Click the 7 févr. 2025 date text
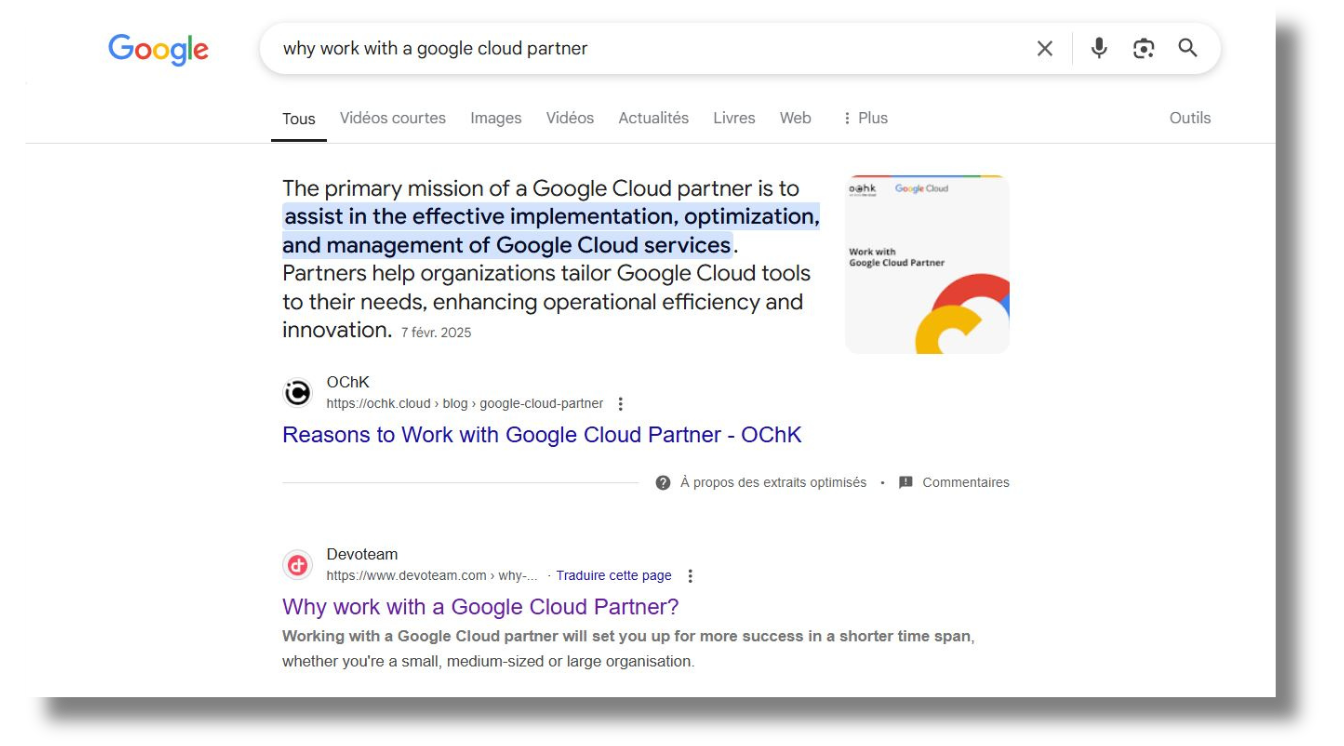The width and height of the screenshot is (1344, 746). coord(436,332)
